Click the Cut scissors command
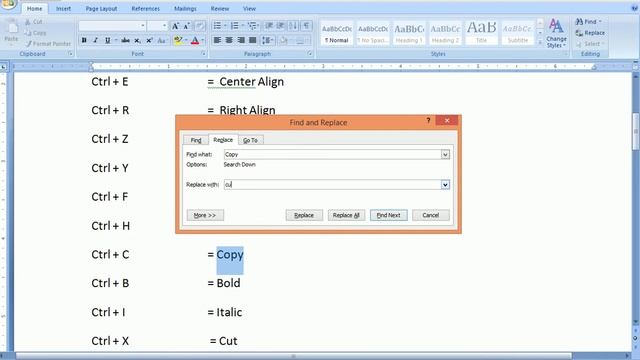This screenshot has width=640, height=360. [34, 22]
